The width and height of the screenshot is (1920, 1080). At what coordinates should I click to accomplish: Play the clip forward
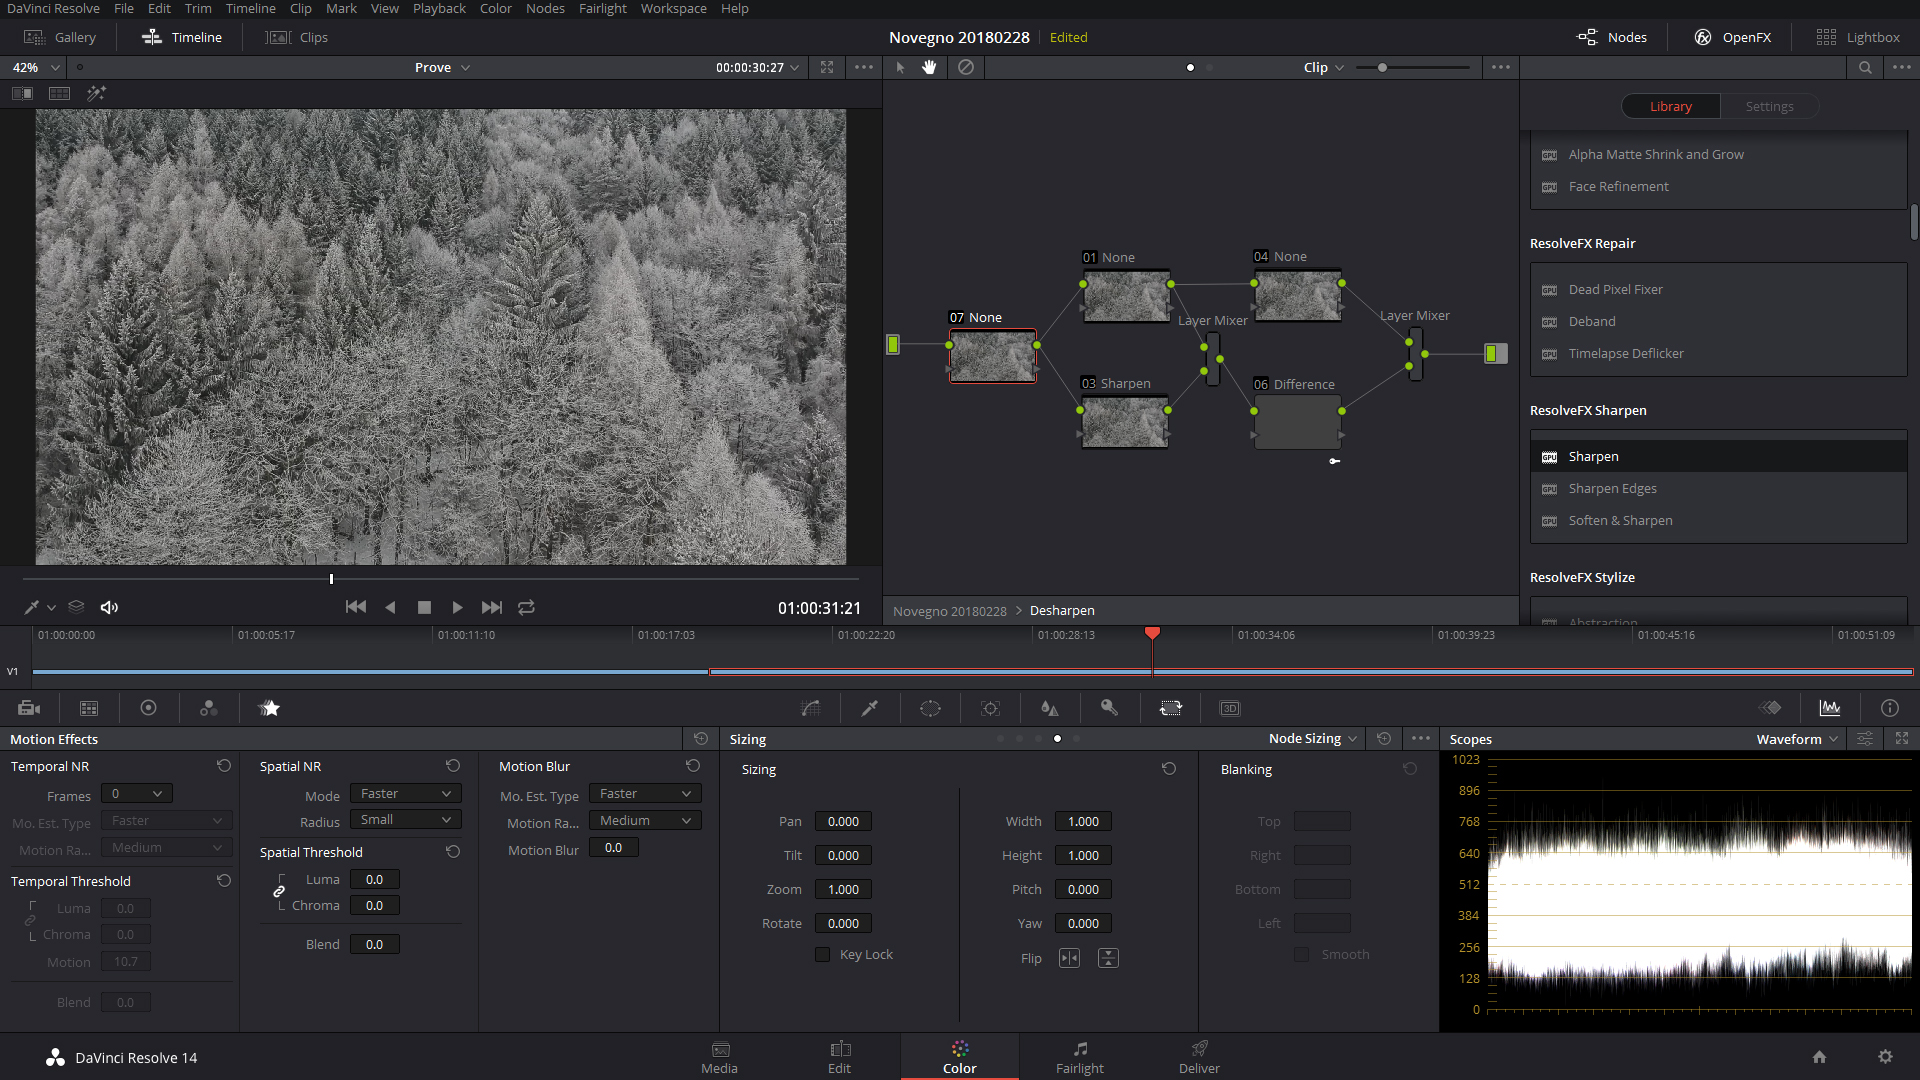457,607
